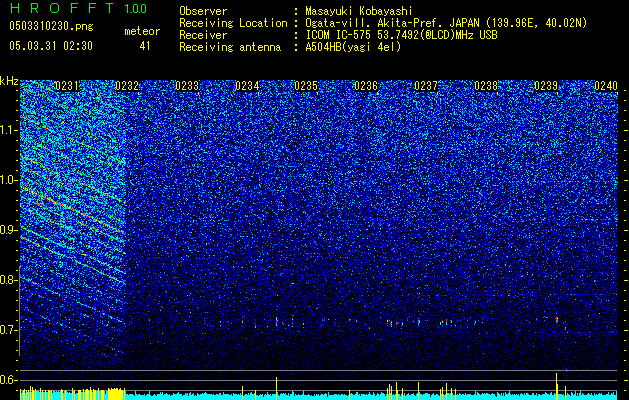Click the 0235 time marker

(306, 86)
